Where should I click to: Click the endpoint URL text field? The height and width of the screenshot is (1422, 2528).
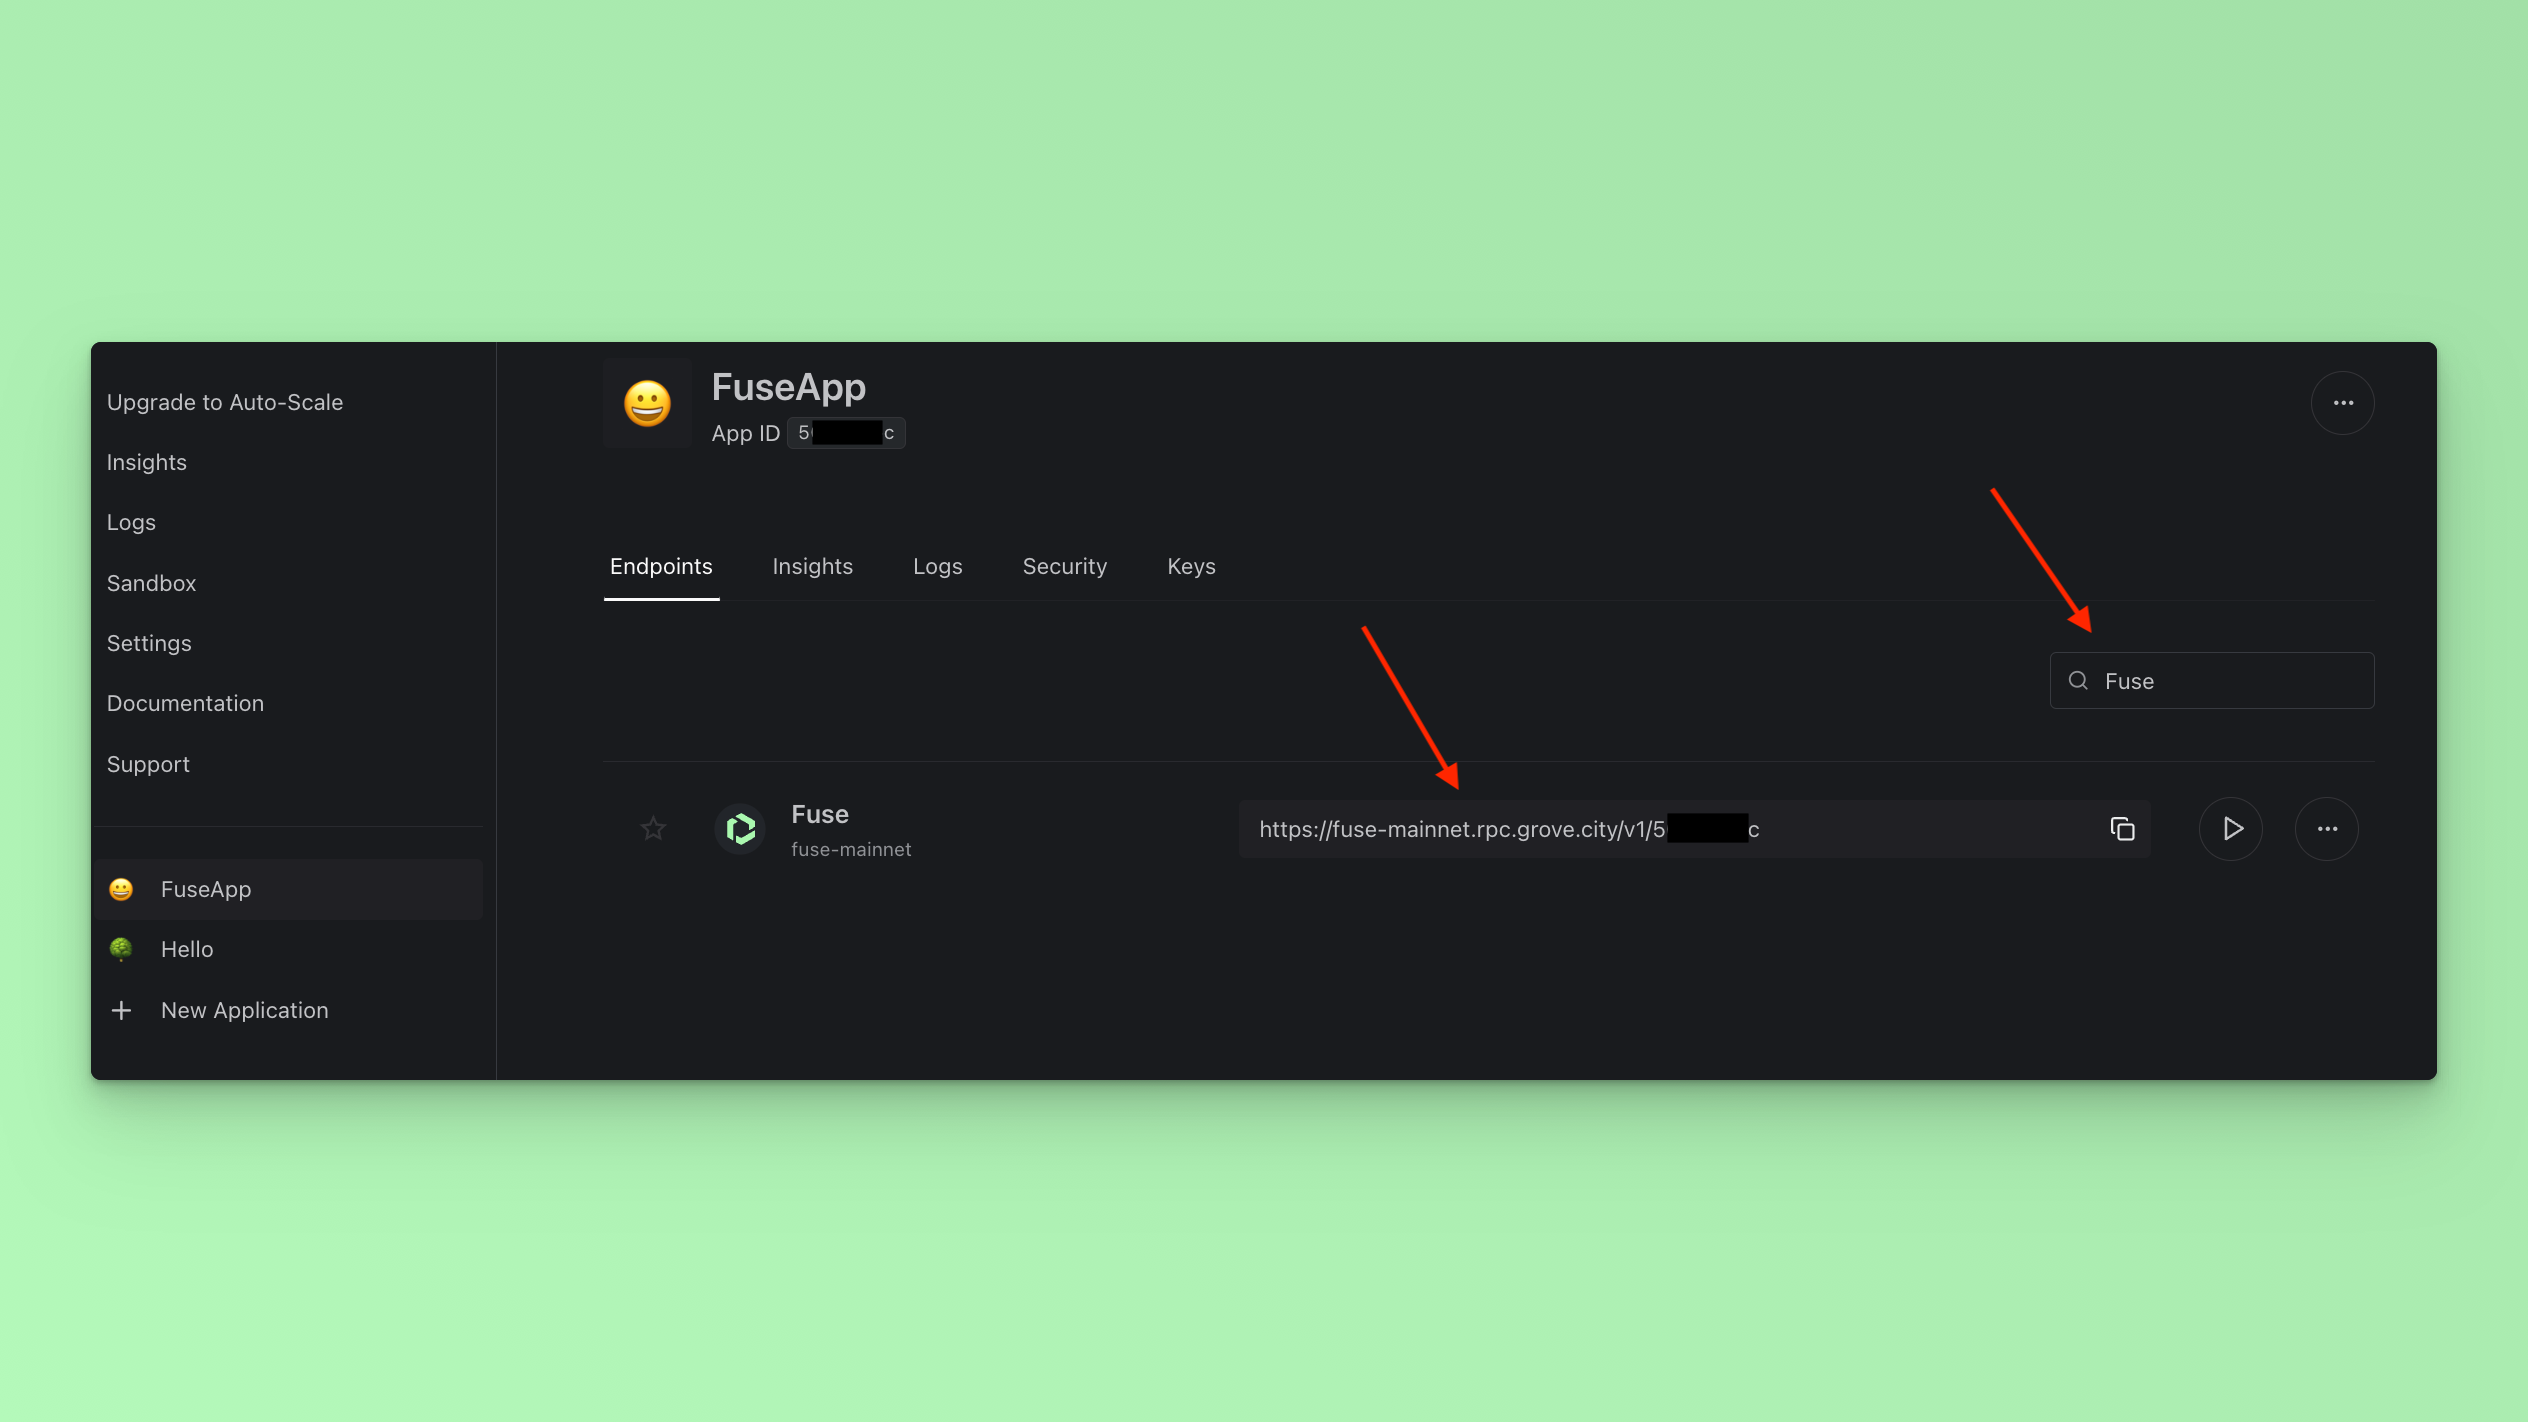pos(1694,829)
